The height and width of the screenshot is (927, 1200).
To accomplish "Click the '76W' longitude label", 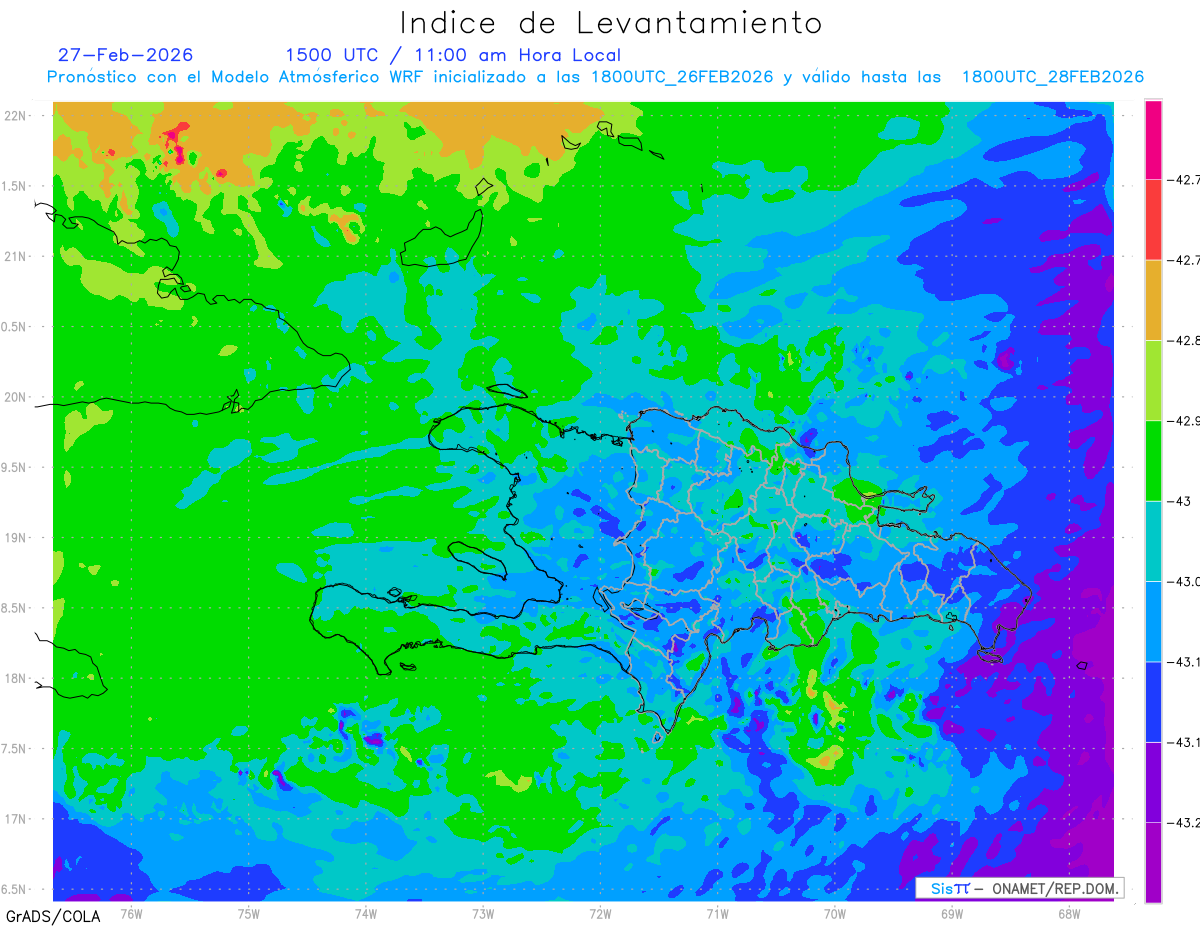I will coord(131,913).
